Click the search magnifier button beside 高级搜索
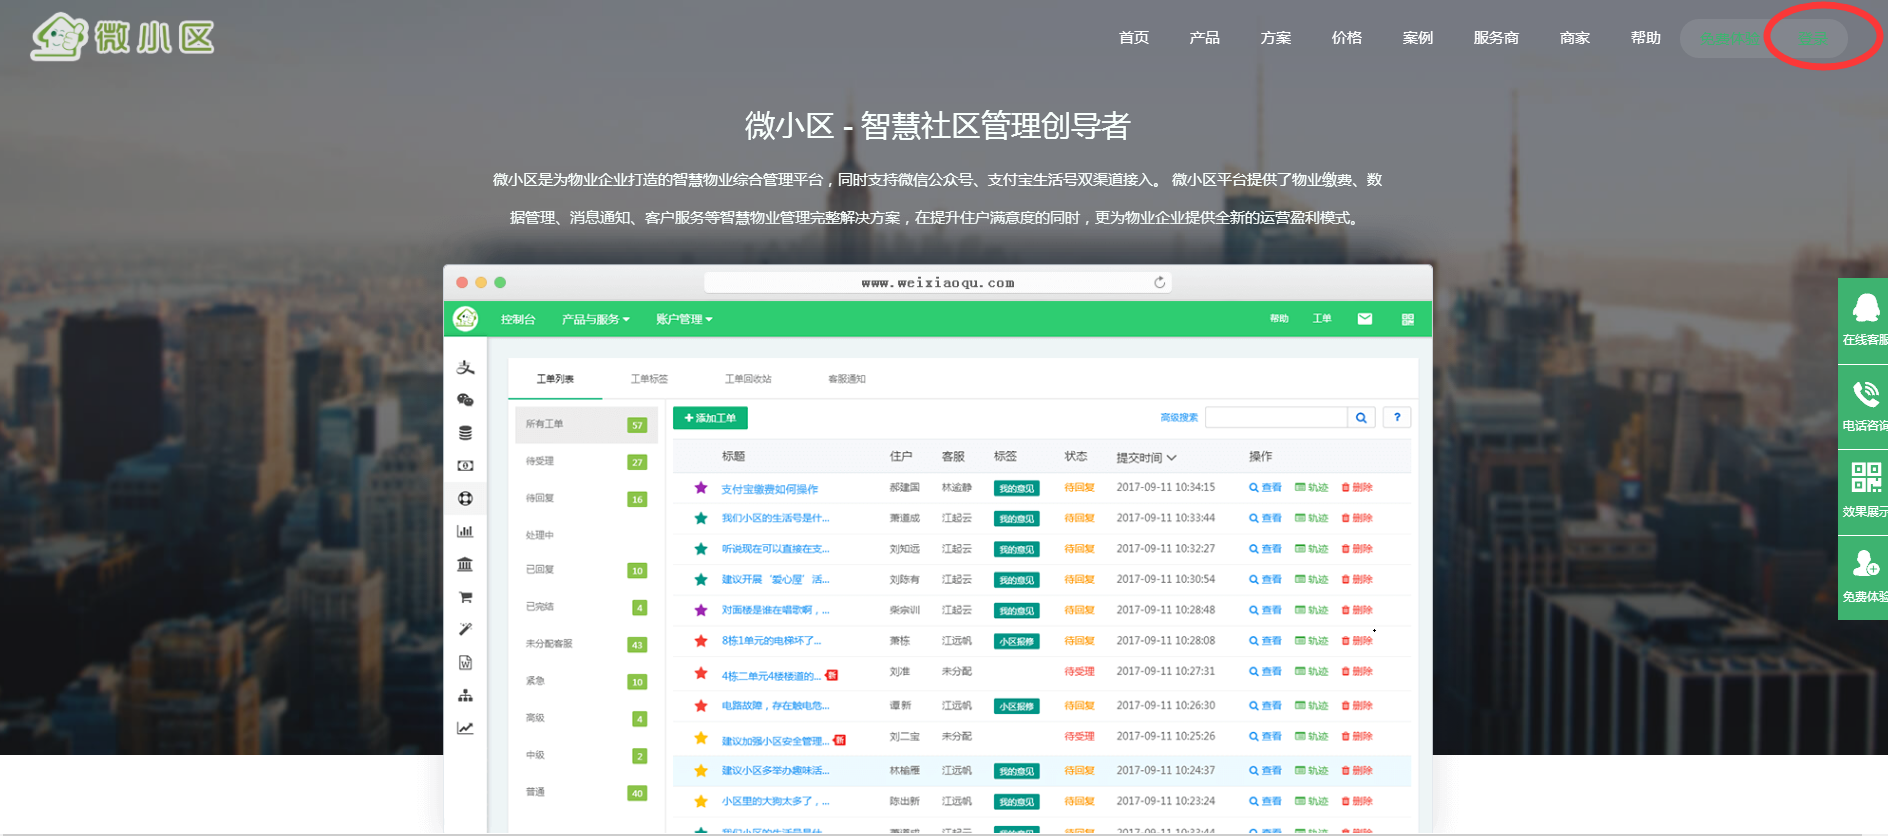Screen dimensions: 1888x836 (1361, 418)
